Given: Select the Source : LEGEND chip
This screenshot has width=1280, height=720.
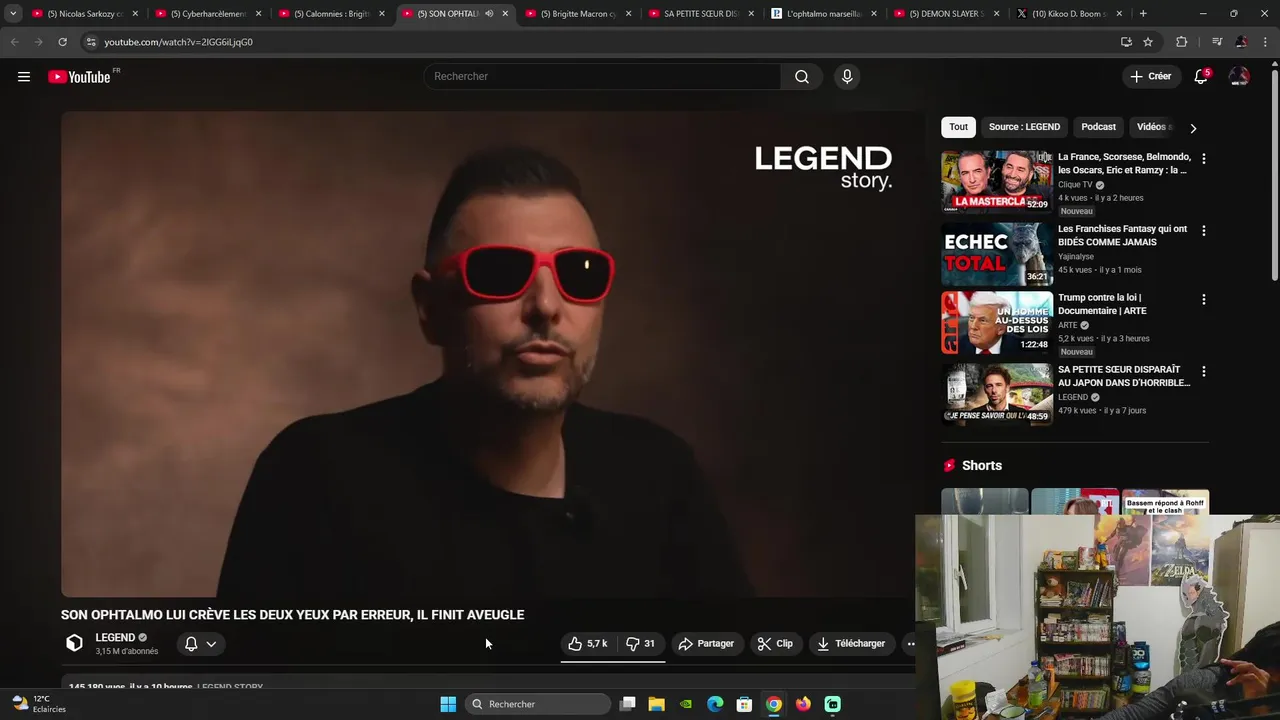Looking at the screenshot, I should click(1024, 127).
